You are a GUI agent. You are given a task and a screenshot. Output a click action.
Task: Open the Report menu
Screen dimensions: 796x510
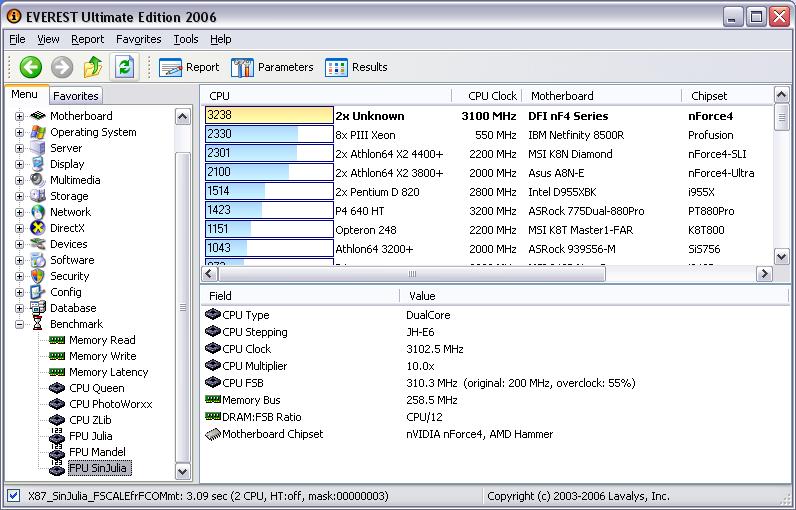(x=87, y=39)
